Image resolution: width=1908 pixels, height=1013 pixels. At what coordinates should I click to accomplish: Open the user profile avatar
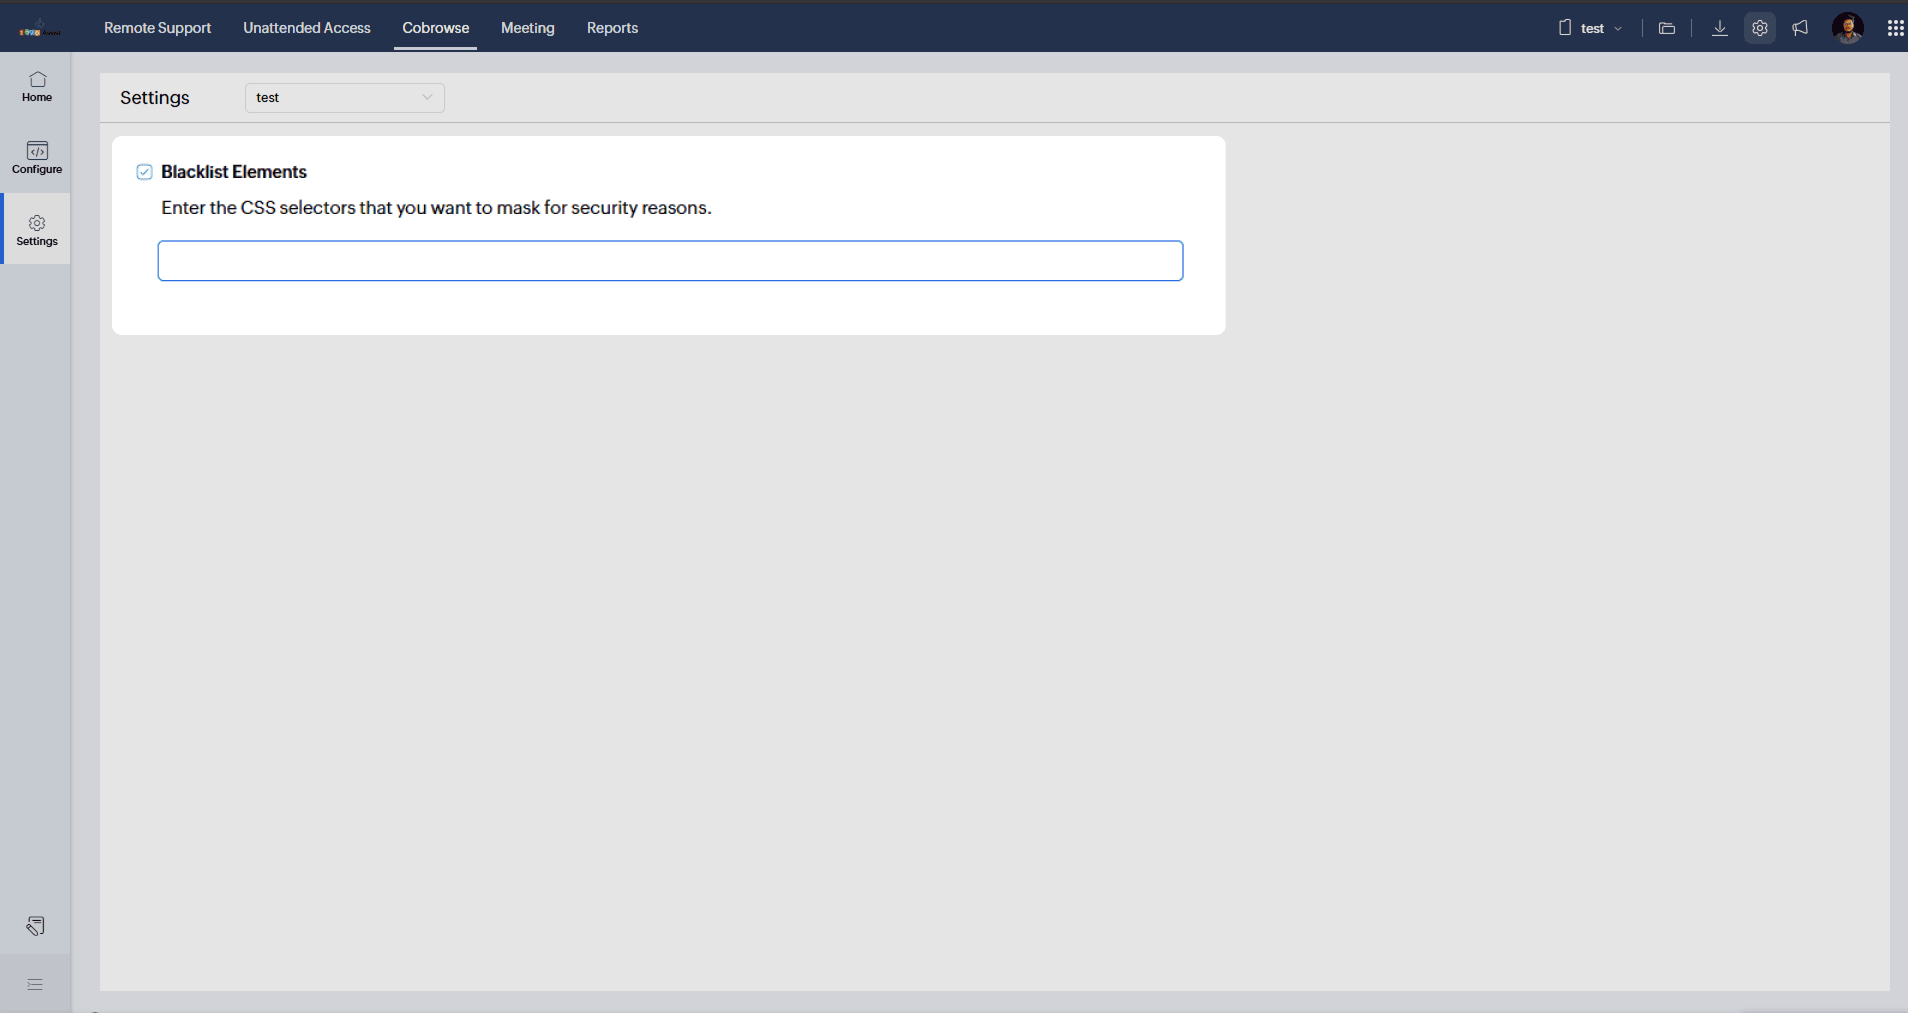click(1848, 28)
